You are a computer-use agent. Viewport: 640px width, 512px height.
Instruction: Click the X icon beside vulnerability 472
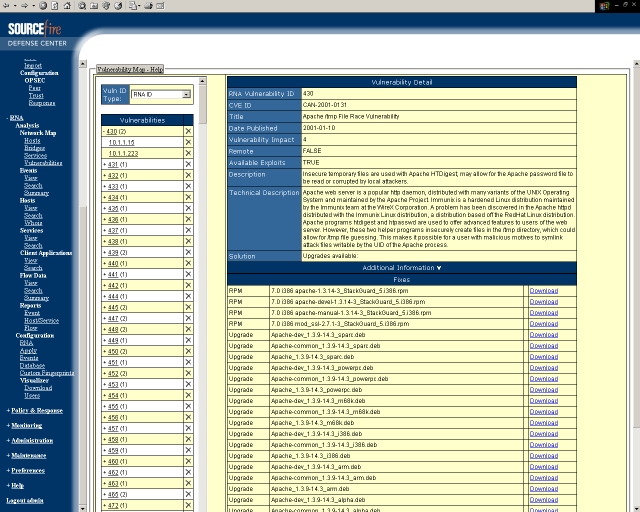(188, 505)
